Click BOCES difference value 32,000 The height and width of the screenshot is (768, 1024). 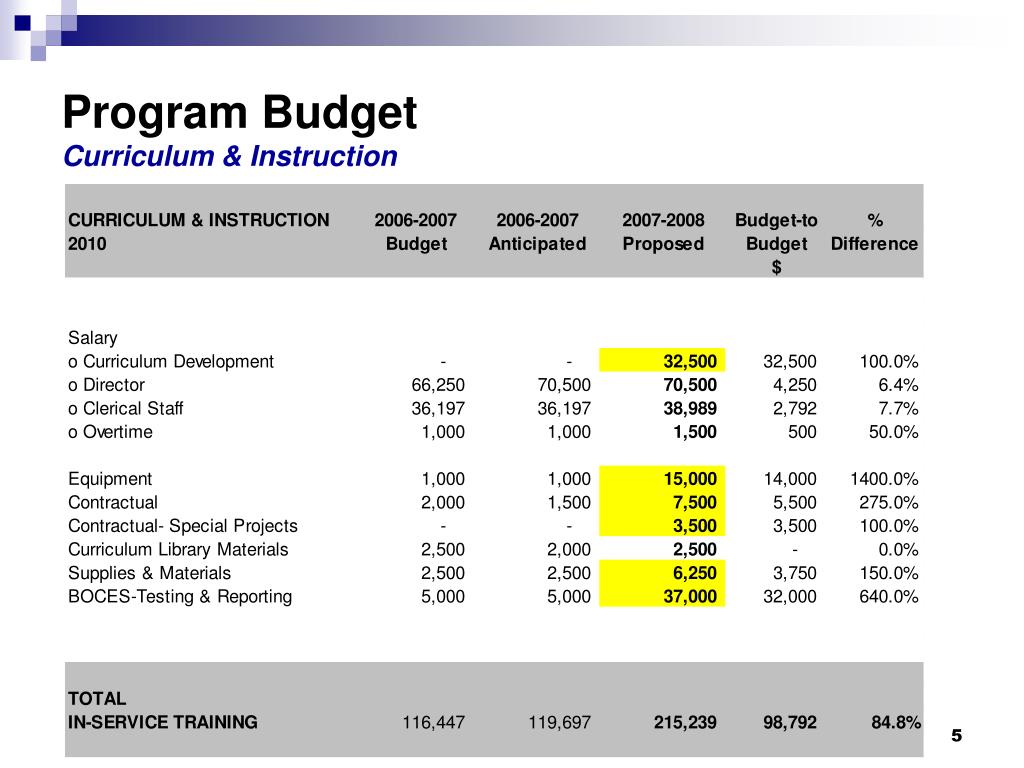coord(790,597)
